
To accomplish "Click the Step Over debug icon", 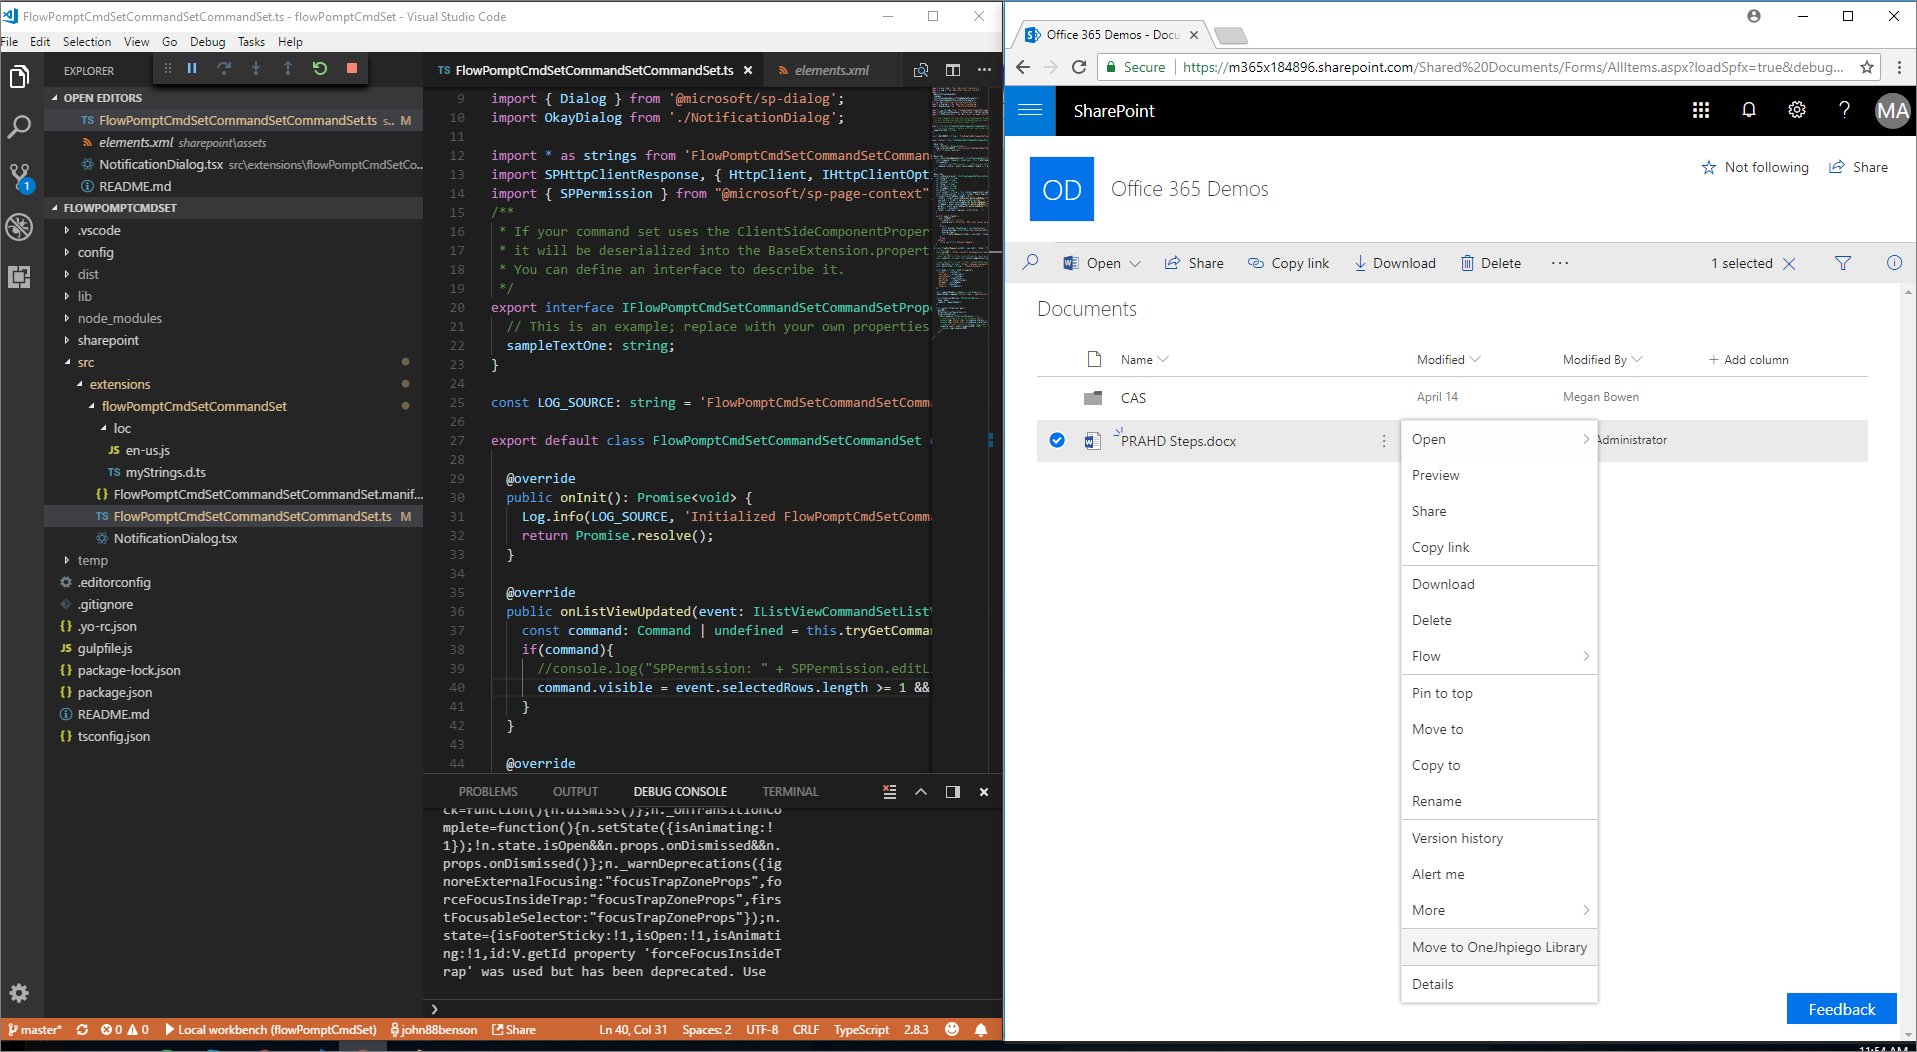I will click(224, 68).
